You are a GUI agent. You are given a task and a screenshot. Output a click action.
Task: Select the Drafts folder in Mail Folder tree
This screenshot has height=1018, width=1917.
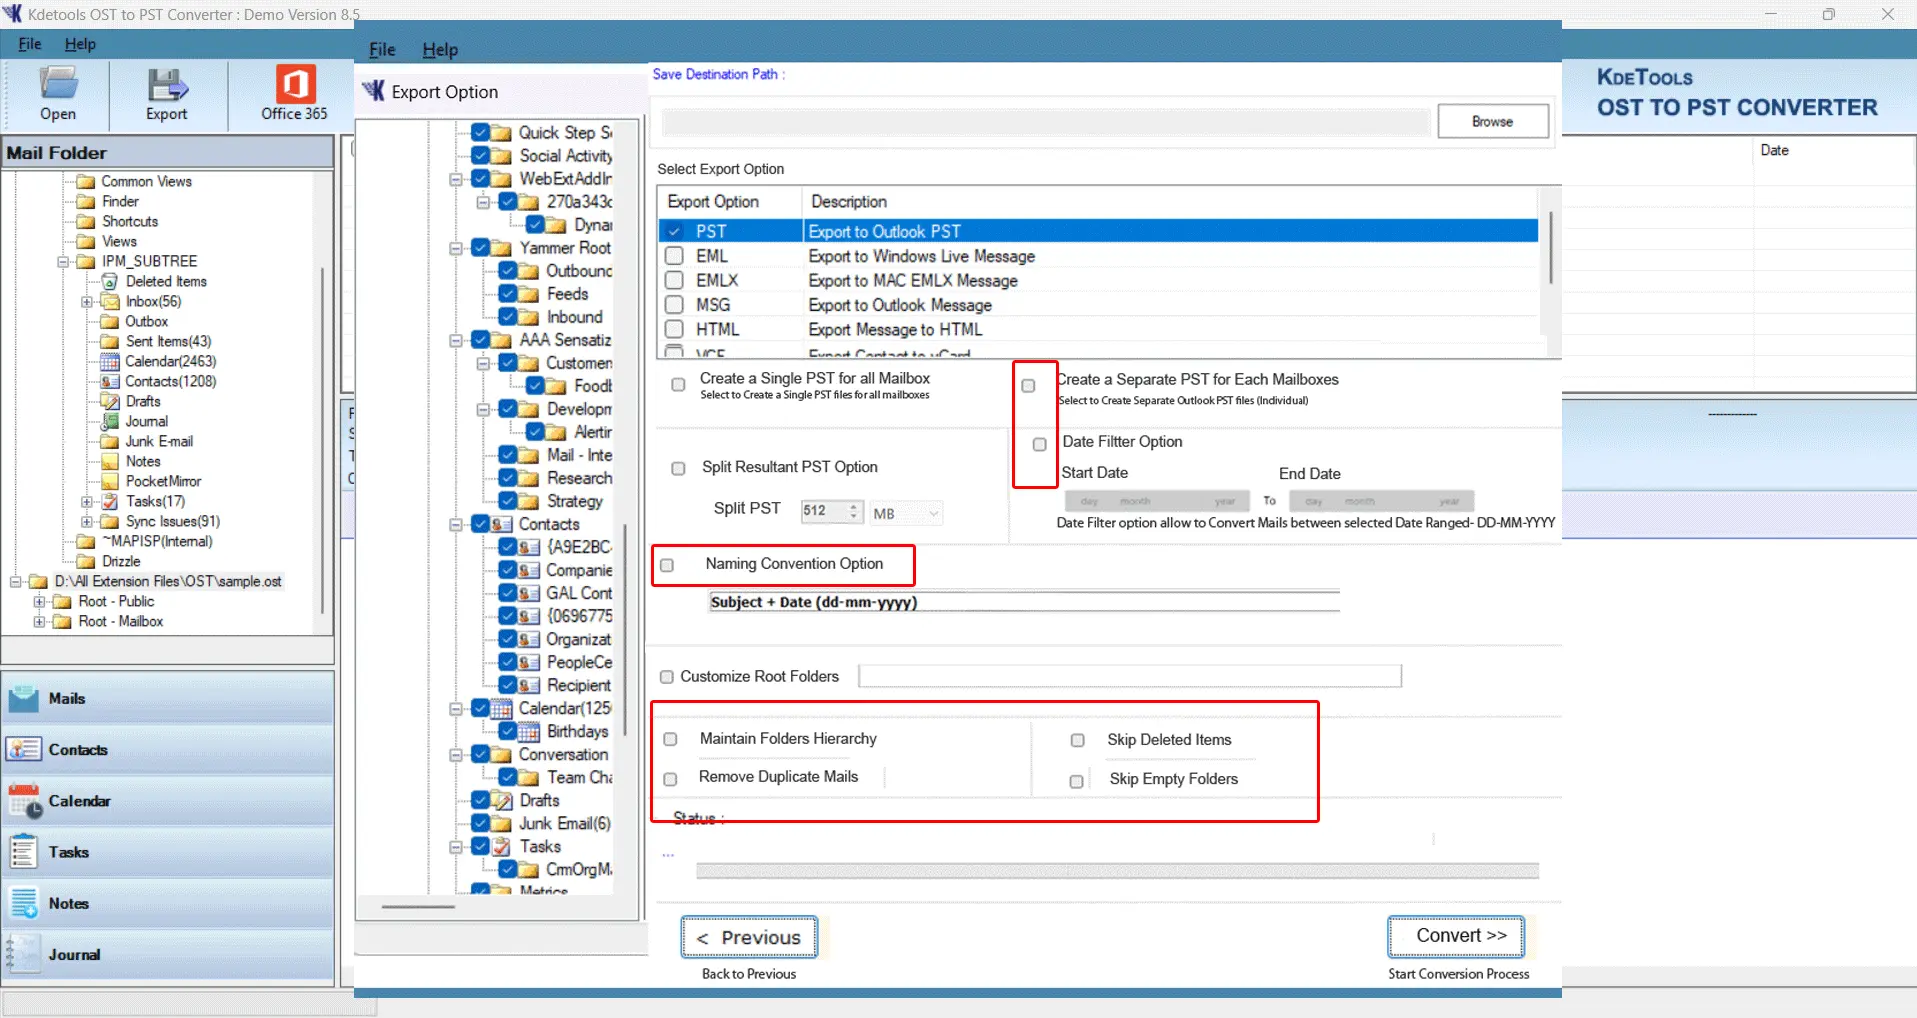coord(143,401)
